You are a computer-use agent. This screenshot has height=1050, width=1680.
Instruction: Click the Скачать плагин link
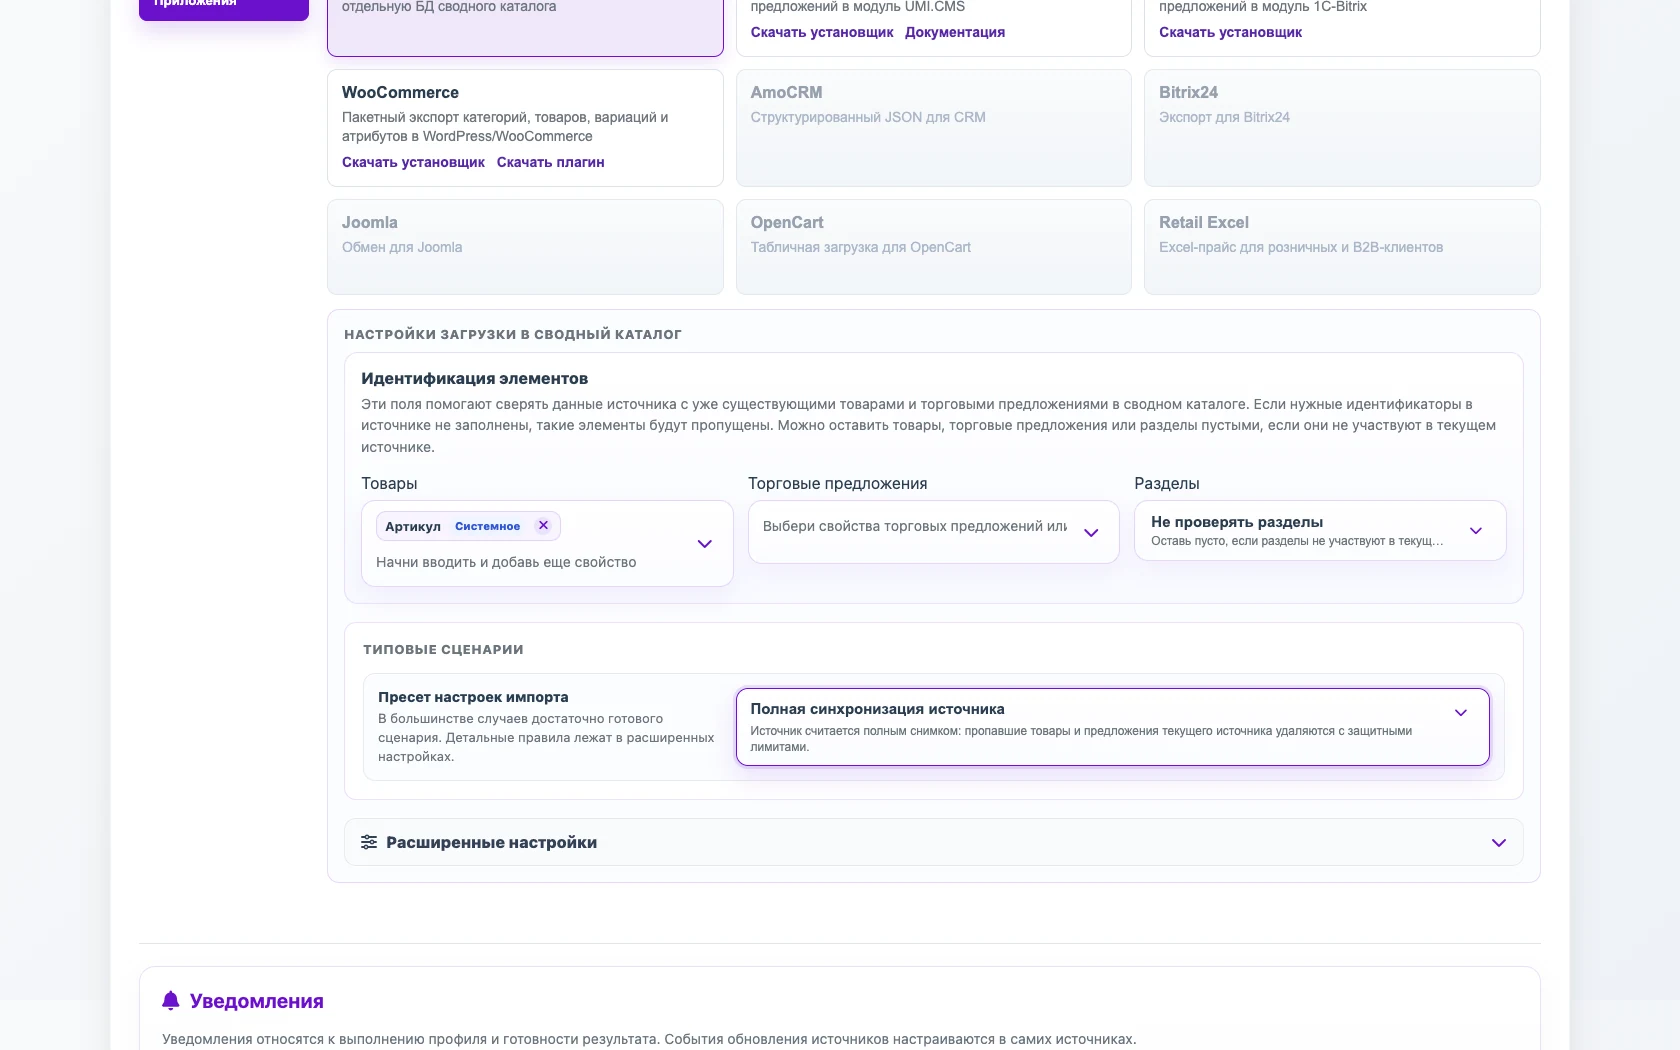pos(550,162)
